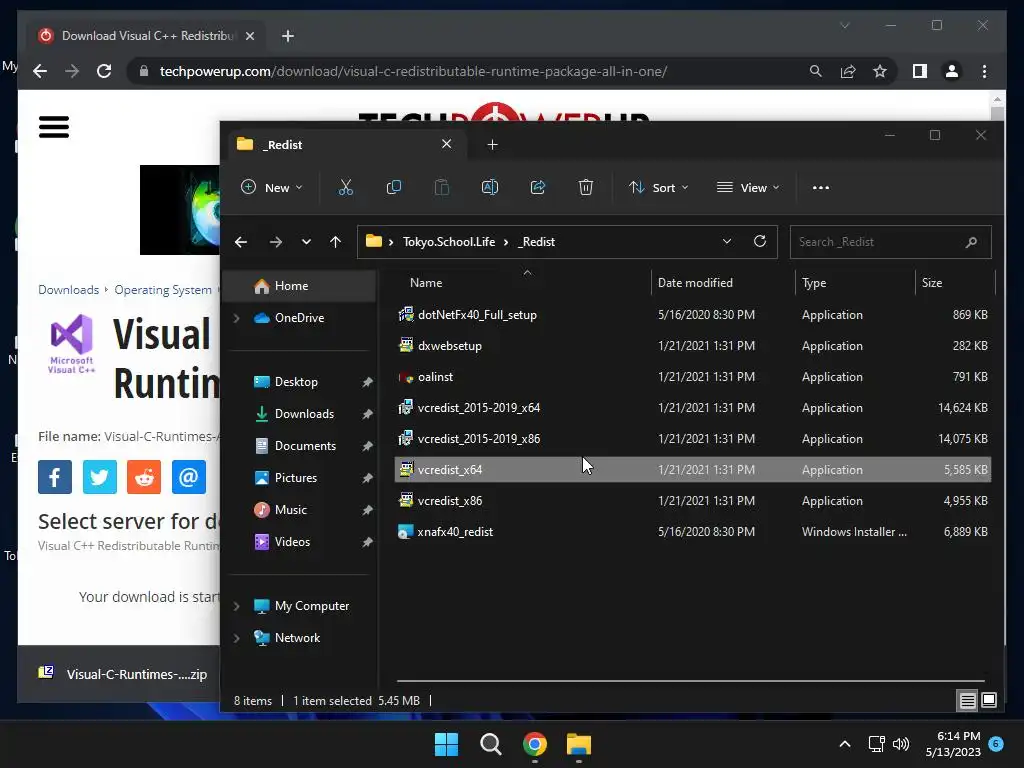Screen dimensions: 1024x768
Task: Share on Twitter icon on webpage
Action: [100, 477]
